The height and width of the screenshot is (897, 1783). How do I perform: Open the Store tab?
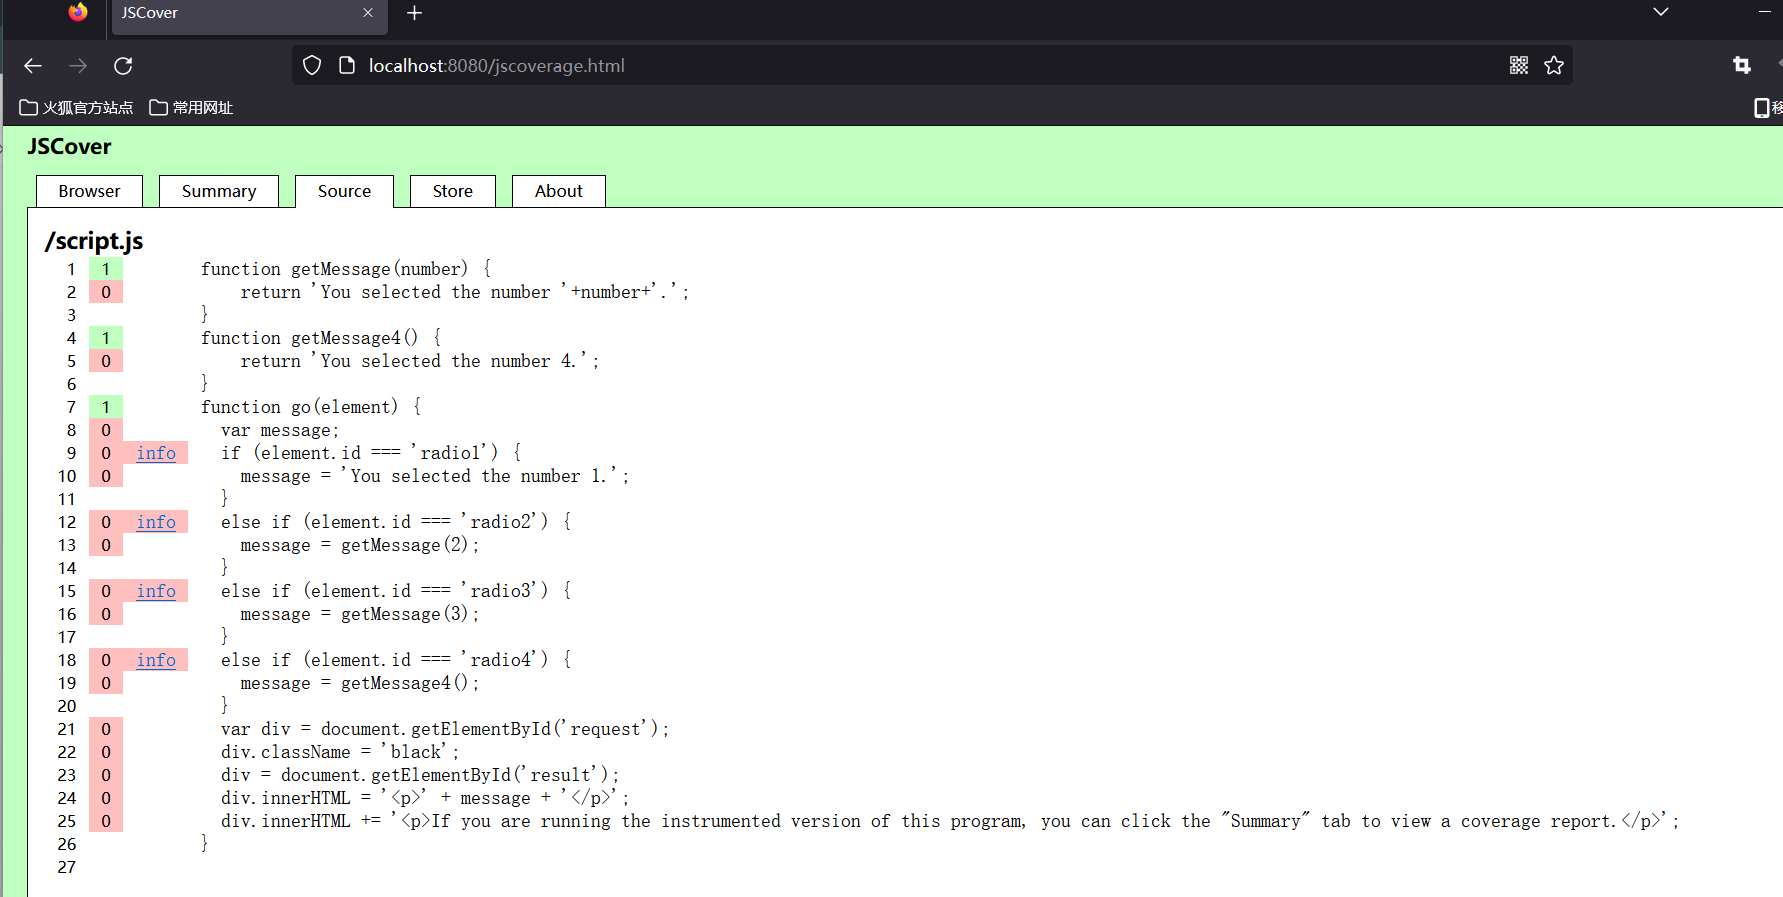[x=453, y=191]
